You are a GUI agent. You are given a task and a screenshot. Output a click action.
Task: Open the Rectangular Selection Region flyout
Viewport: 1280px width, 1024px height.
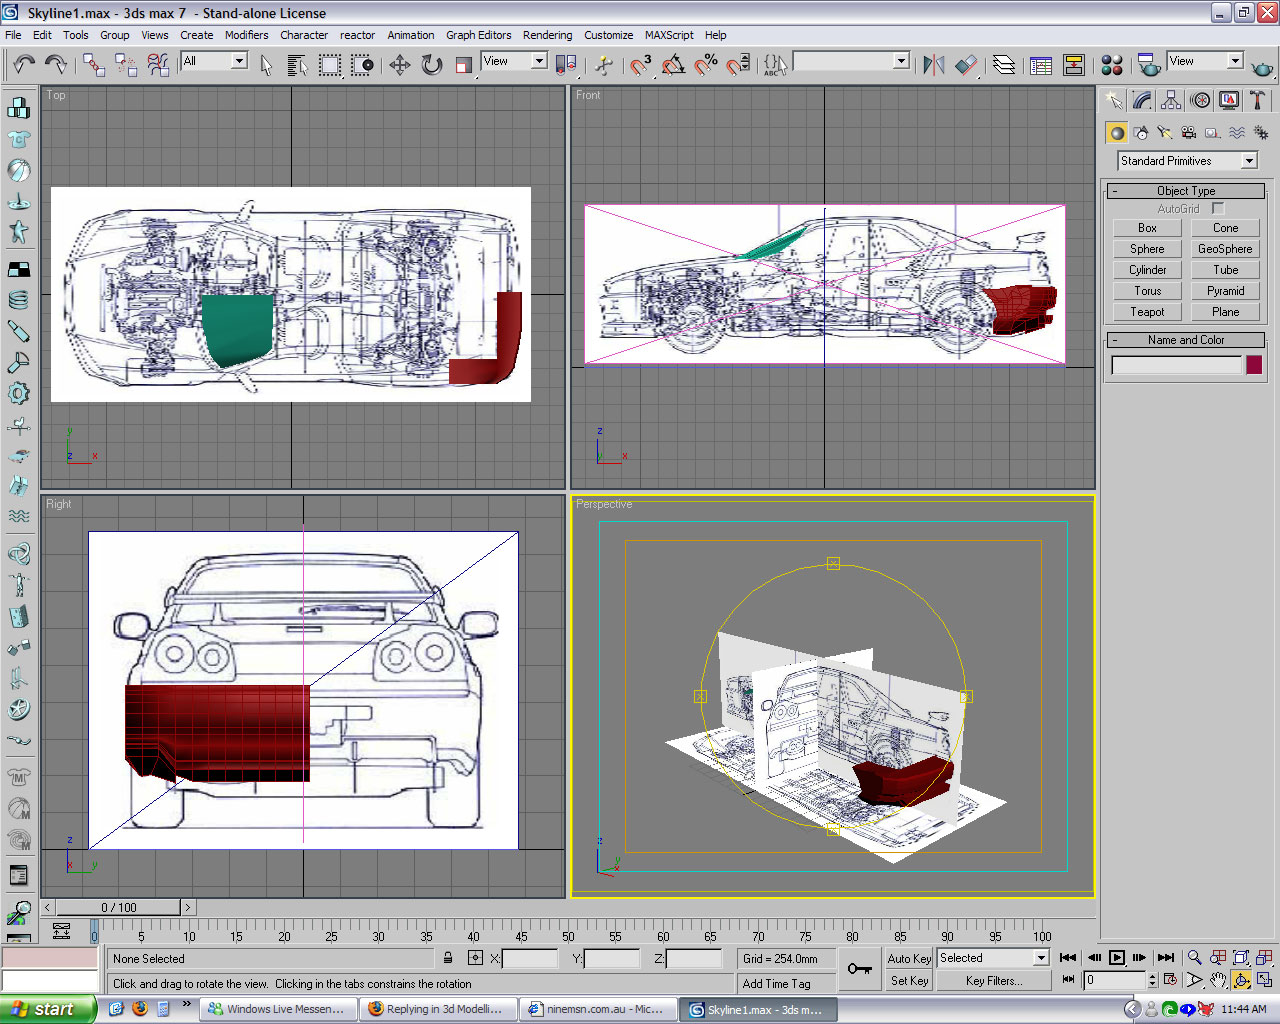pyautogui.click(x=329, y=65)
